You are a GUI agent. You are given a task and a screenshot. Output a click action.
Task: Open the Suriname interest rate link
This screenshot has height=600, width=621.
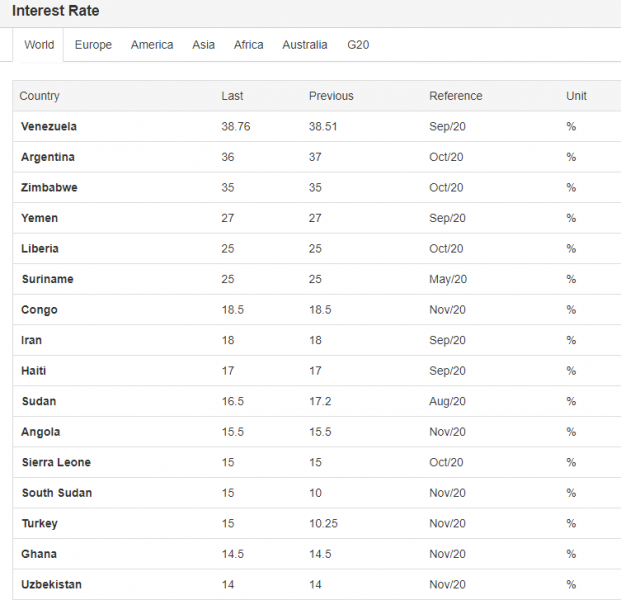pos(47,279)
